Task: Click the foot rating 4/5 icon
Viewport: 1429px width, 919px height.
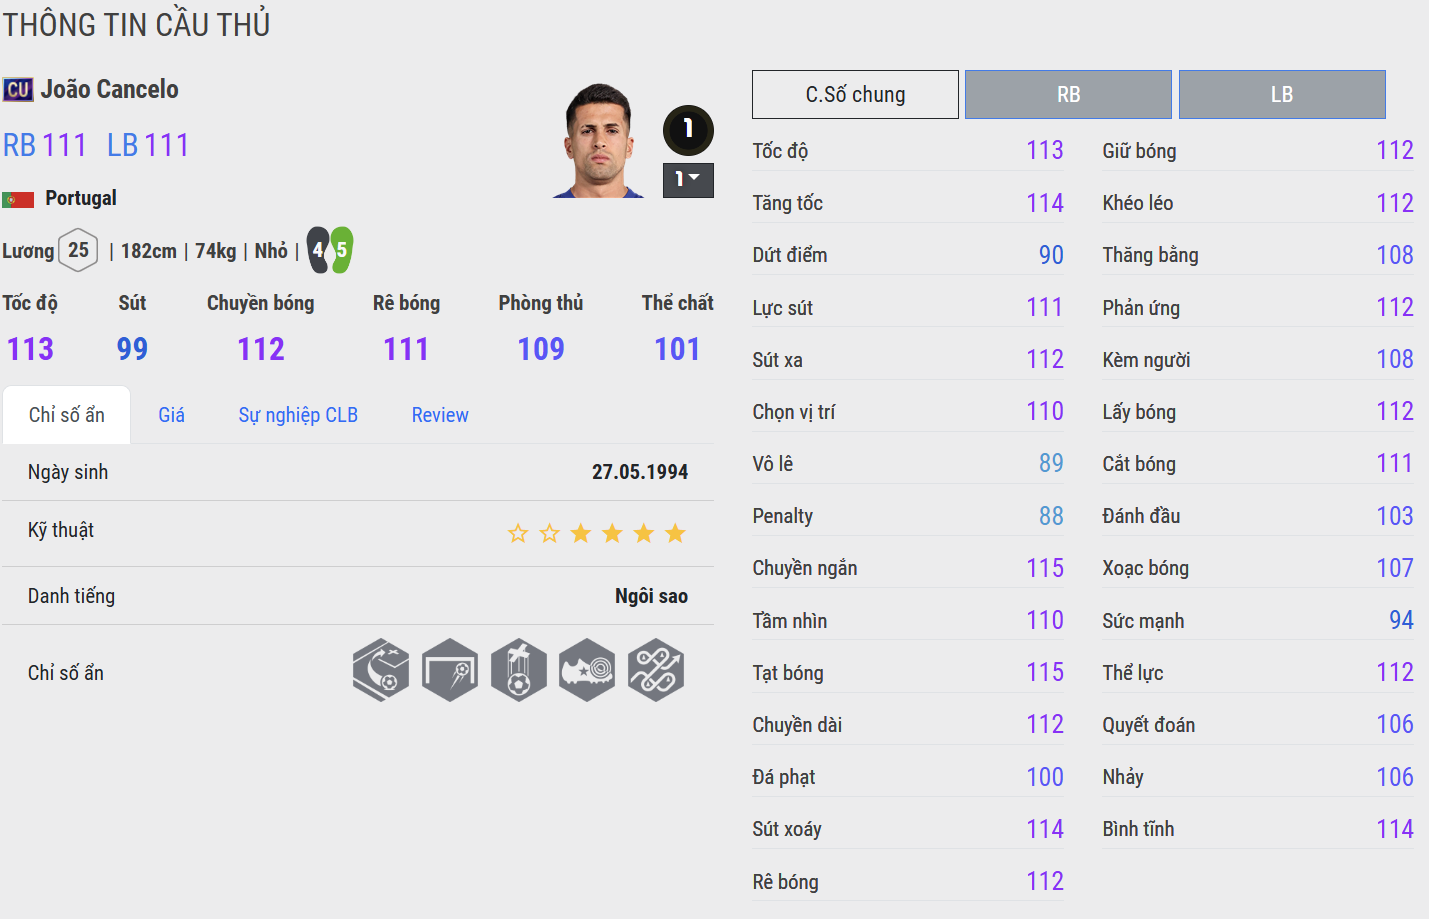Action: [330, 250]
